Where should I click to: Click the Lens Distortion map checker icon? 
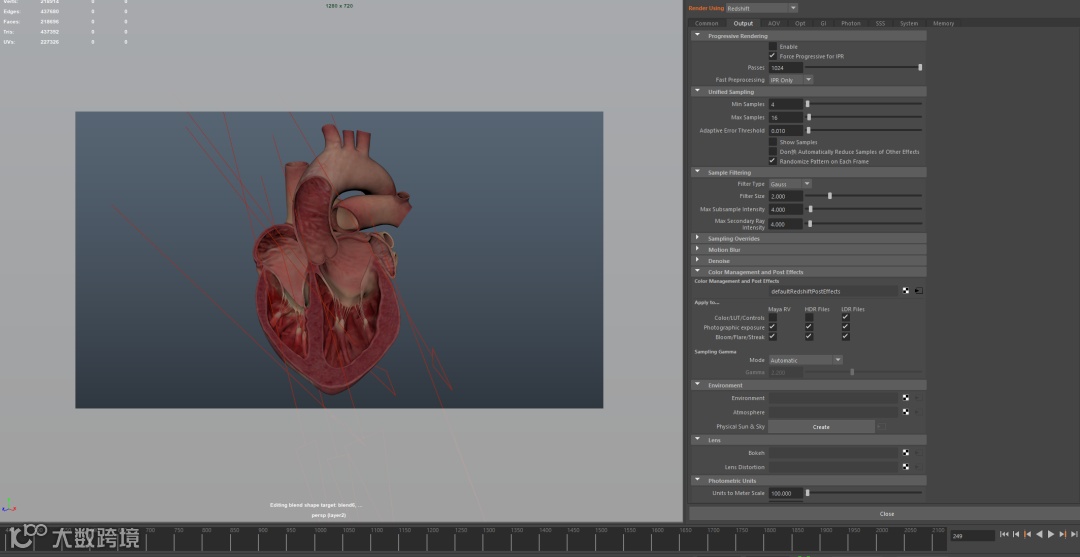pyautogui.click(x=906, y=467)
